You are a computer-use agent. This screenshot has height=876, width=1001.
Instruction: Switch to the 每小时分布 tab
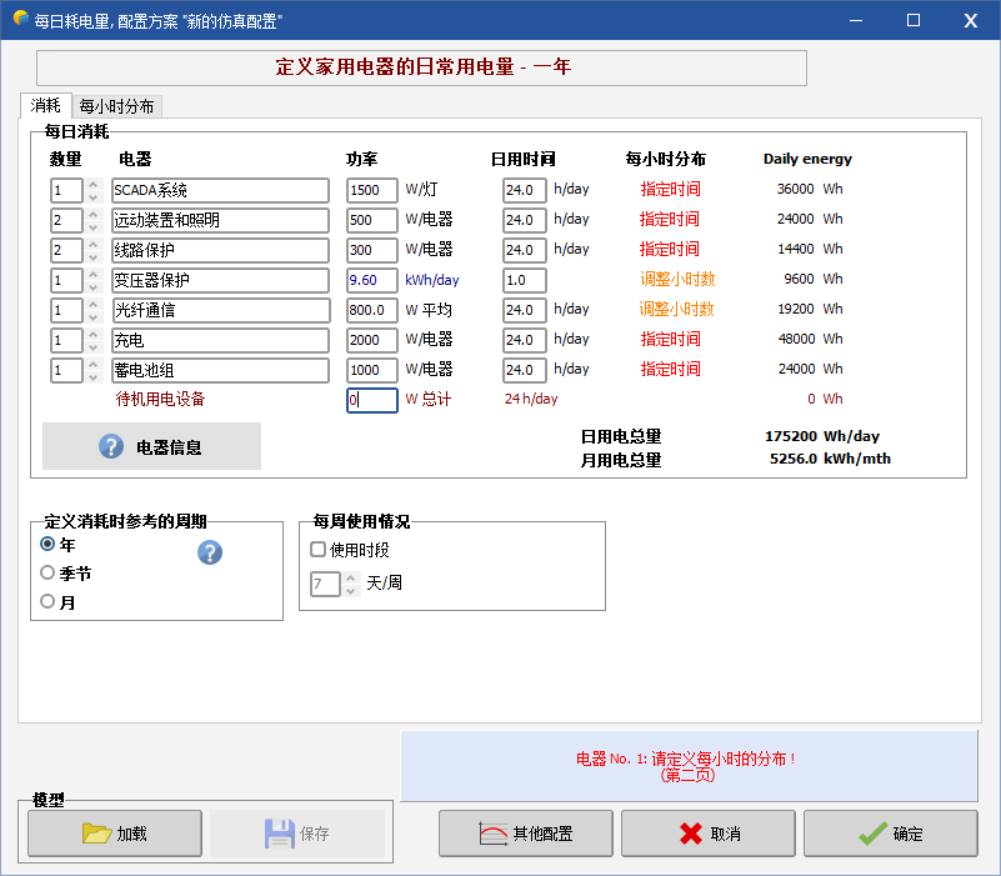click(117, 106)
